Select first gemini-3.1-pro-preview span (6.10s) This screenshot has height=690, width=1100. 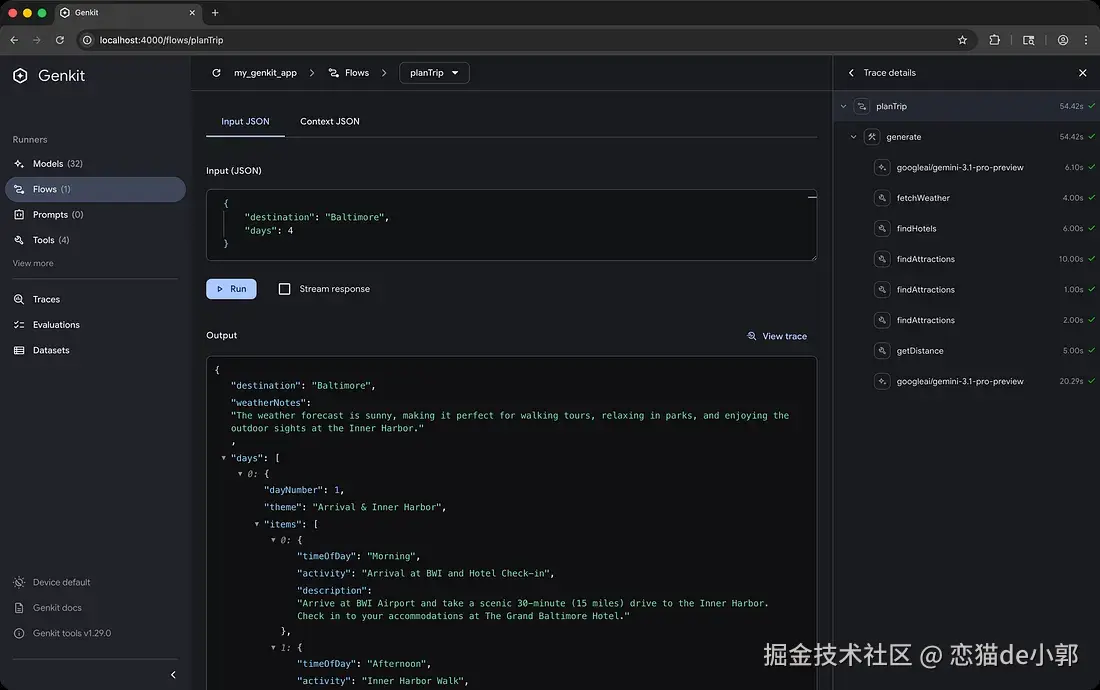(x=967, y=168)
